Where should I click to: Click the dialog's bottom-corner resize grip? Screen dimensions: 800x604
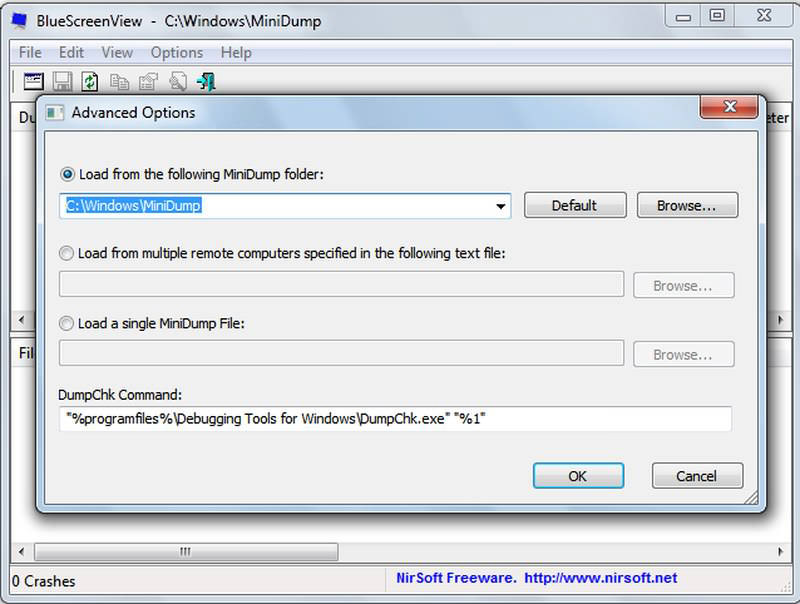(751, 498)
